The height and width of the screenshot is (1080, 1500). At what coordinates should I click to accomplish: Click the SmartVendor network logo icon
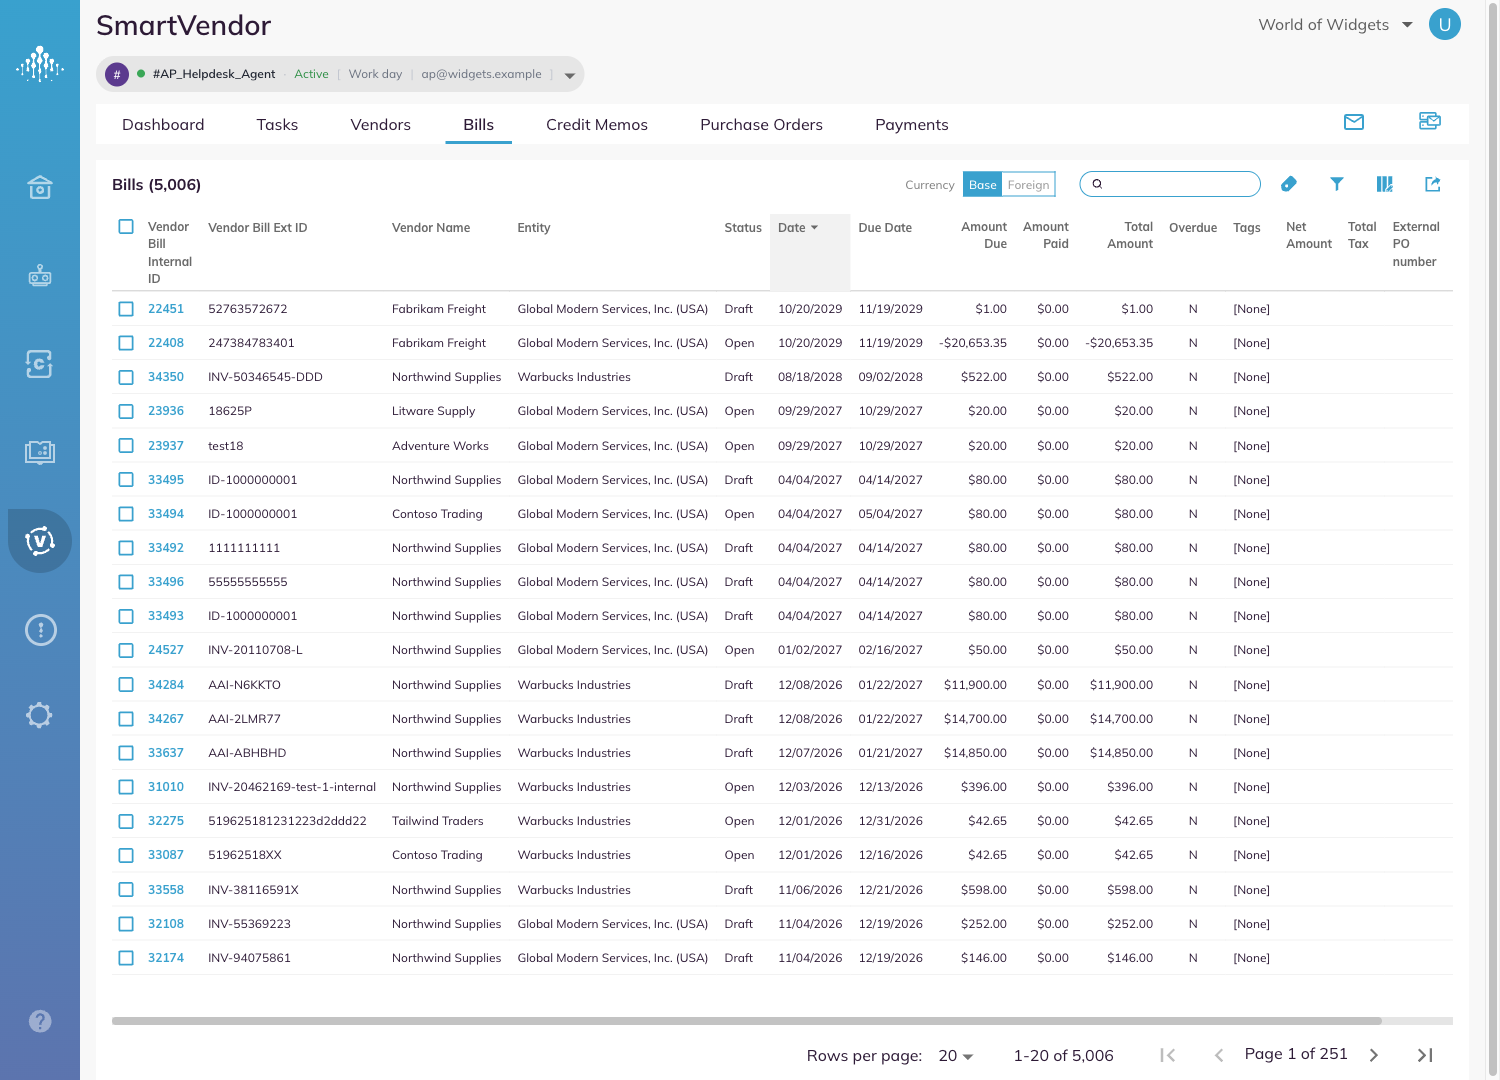click(x=40, y=65)
